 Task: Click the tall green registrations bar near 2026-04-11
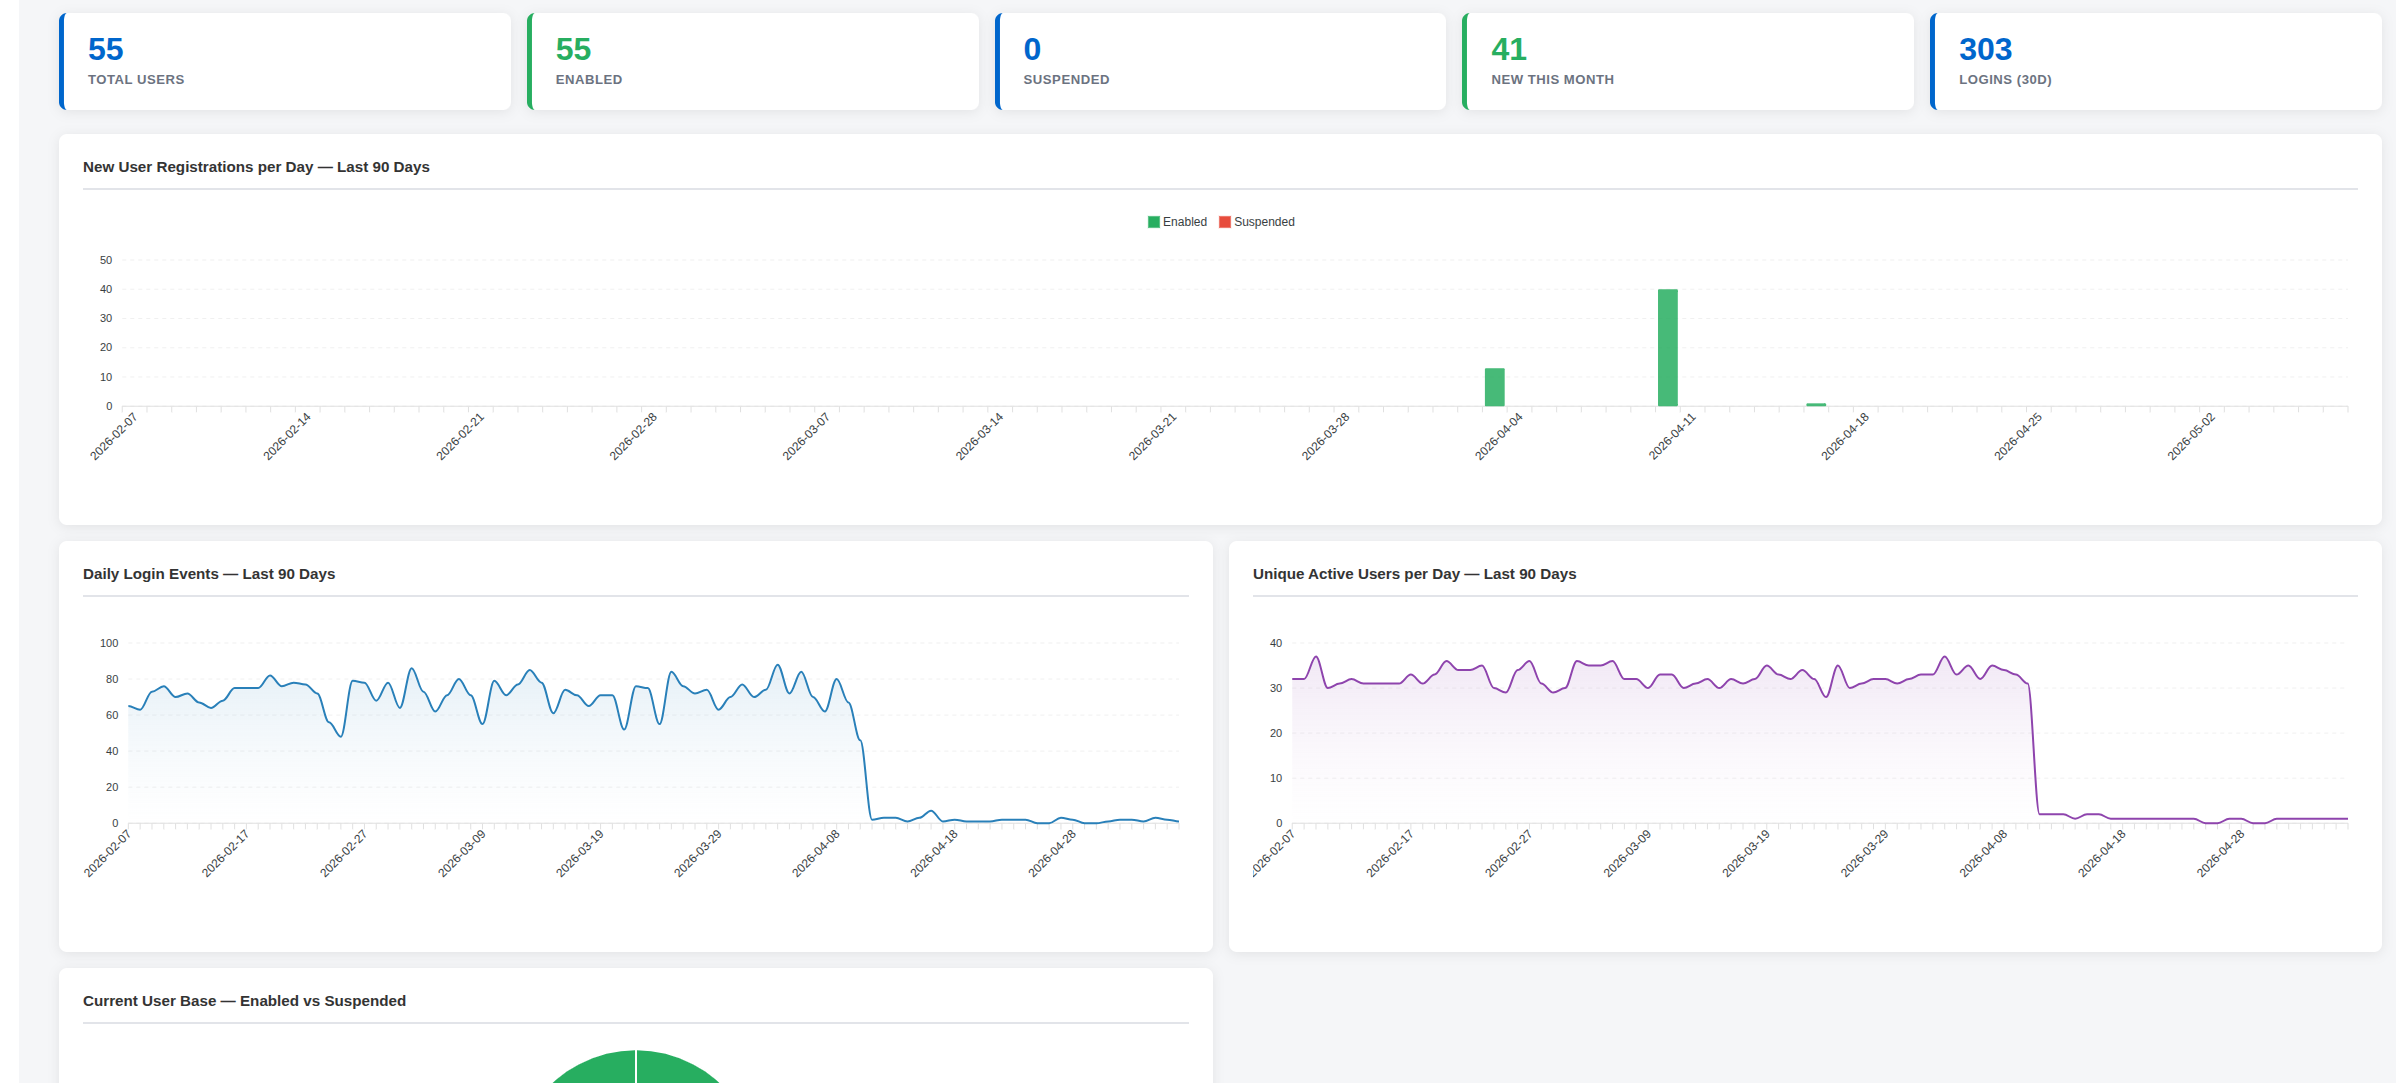click(1668, 348)
